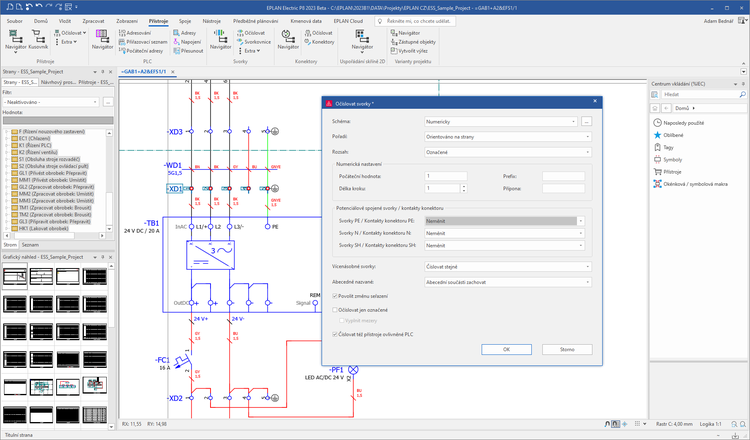
Task: Select Symboly in the insert center
Action: [x=674, y=158]
